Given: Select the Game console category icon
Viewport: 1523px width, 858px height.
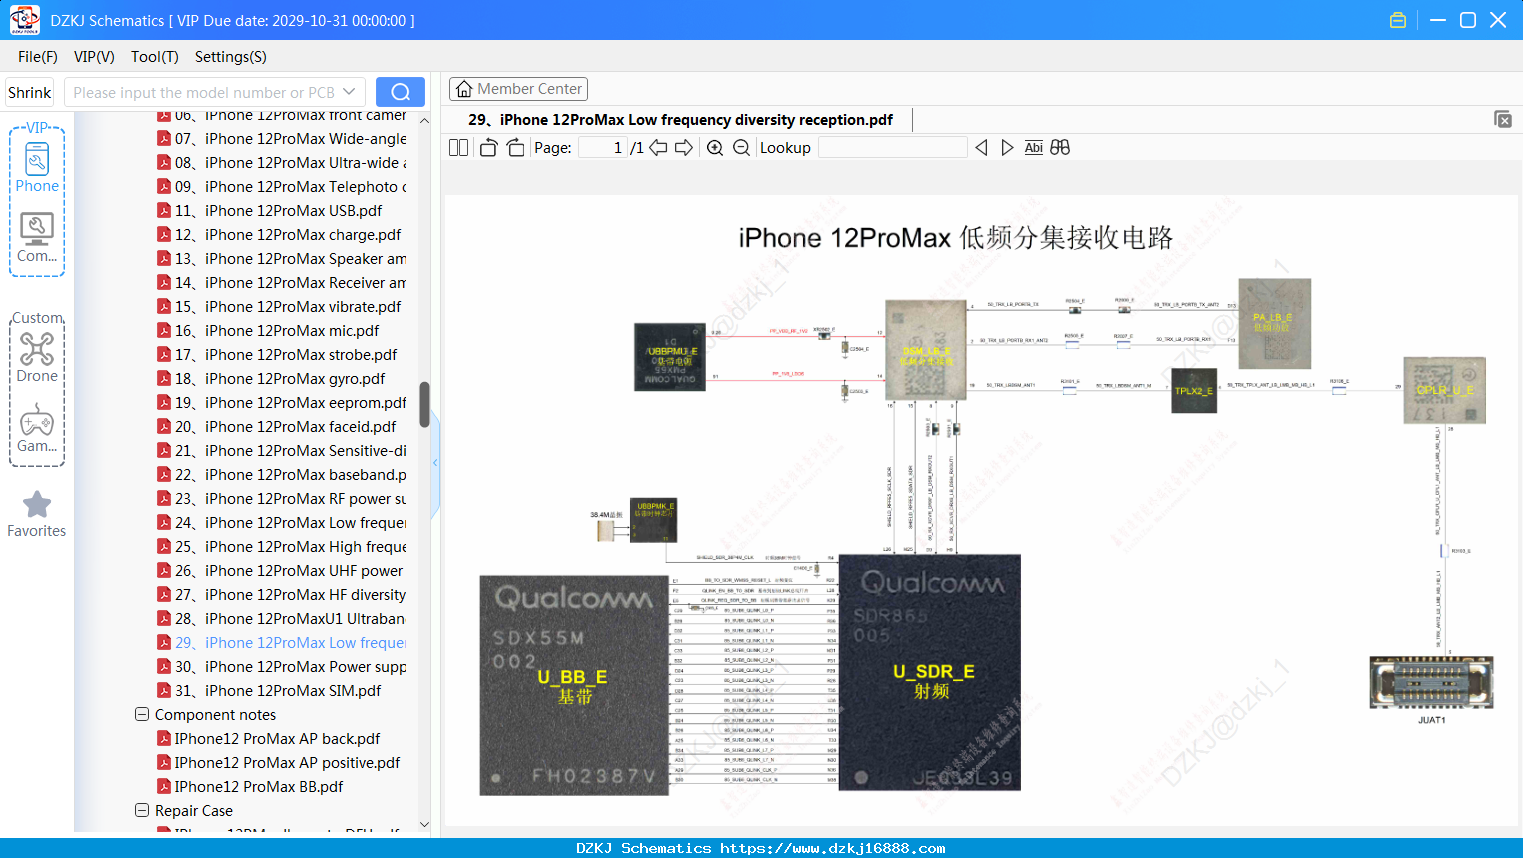Looking at the screenshot, I should pyautogui.click(x=37, y=428).
